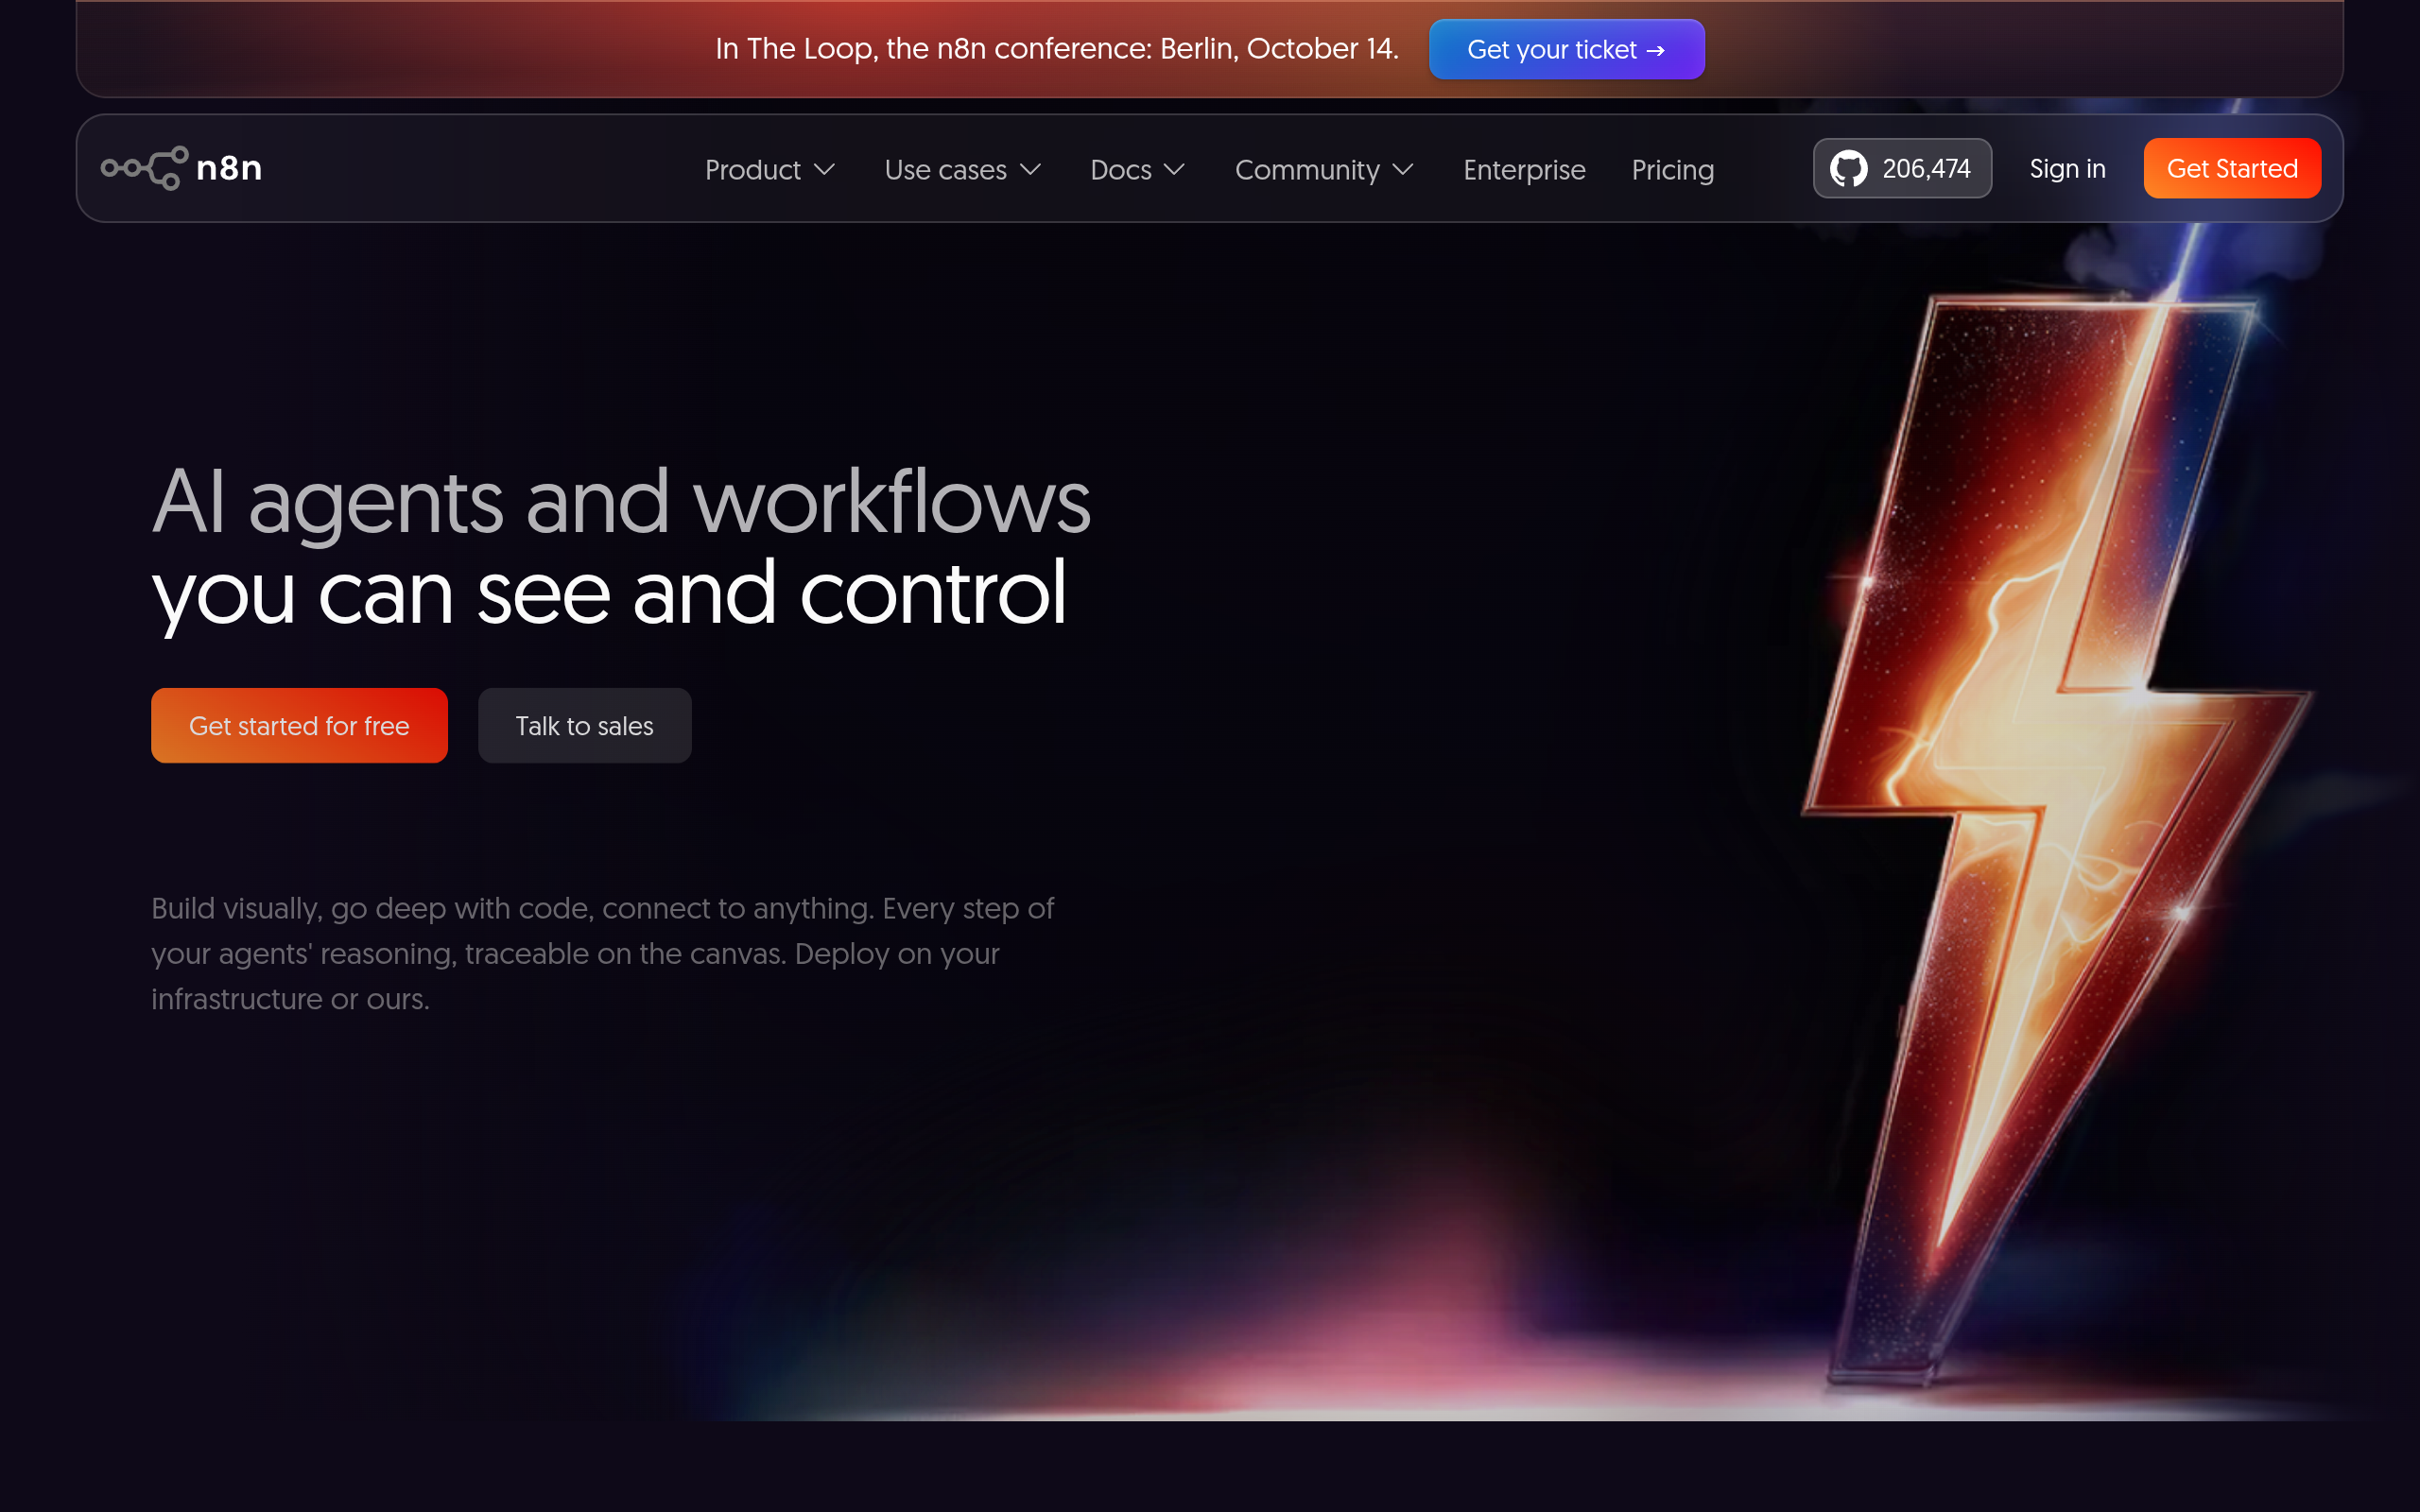Click the Talk to sales button
2420x1512 pixels.
(x=585, y=725)
